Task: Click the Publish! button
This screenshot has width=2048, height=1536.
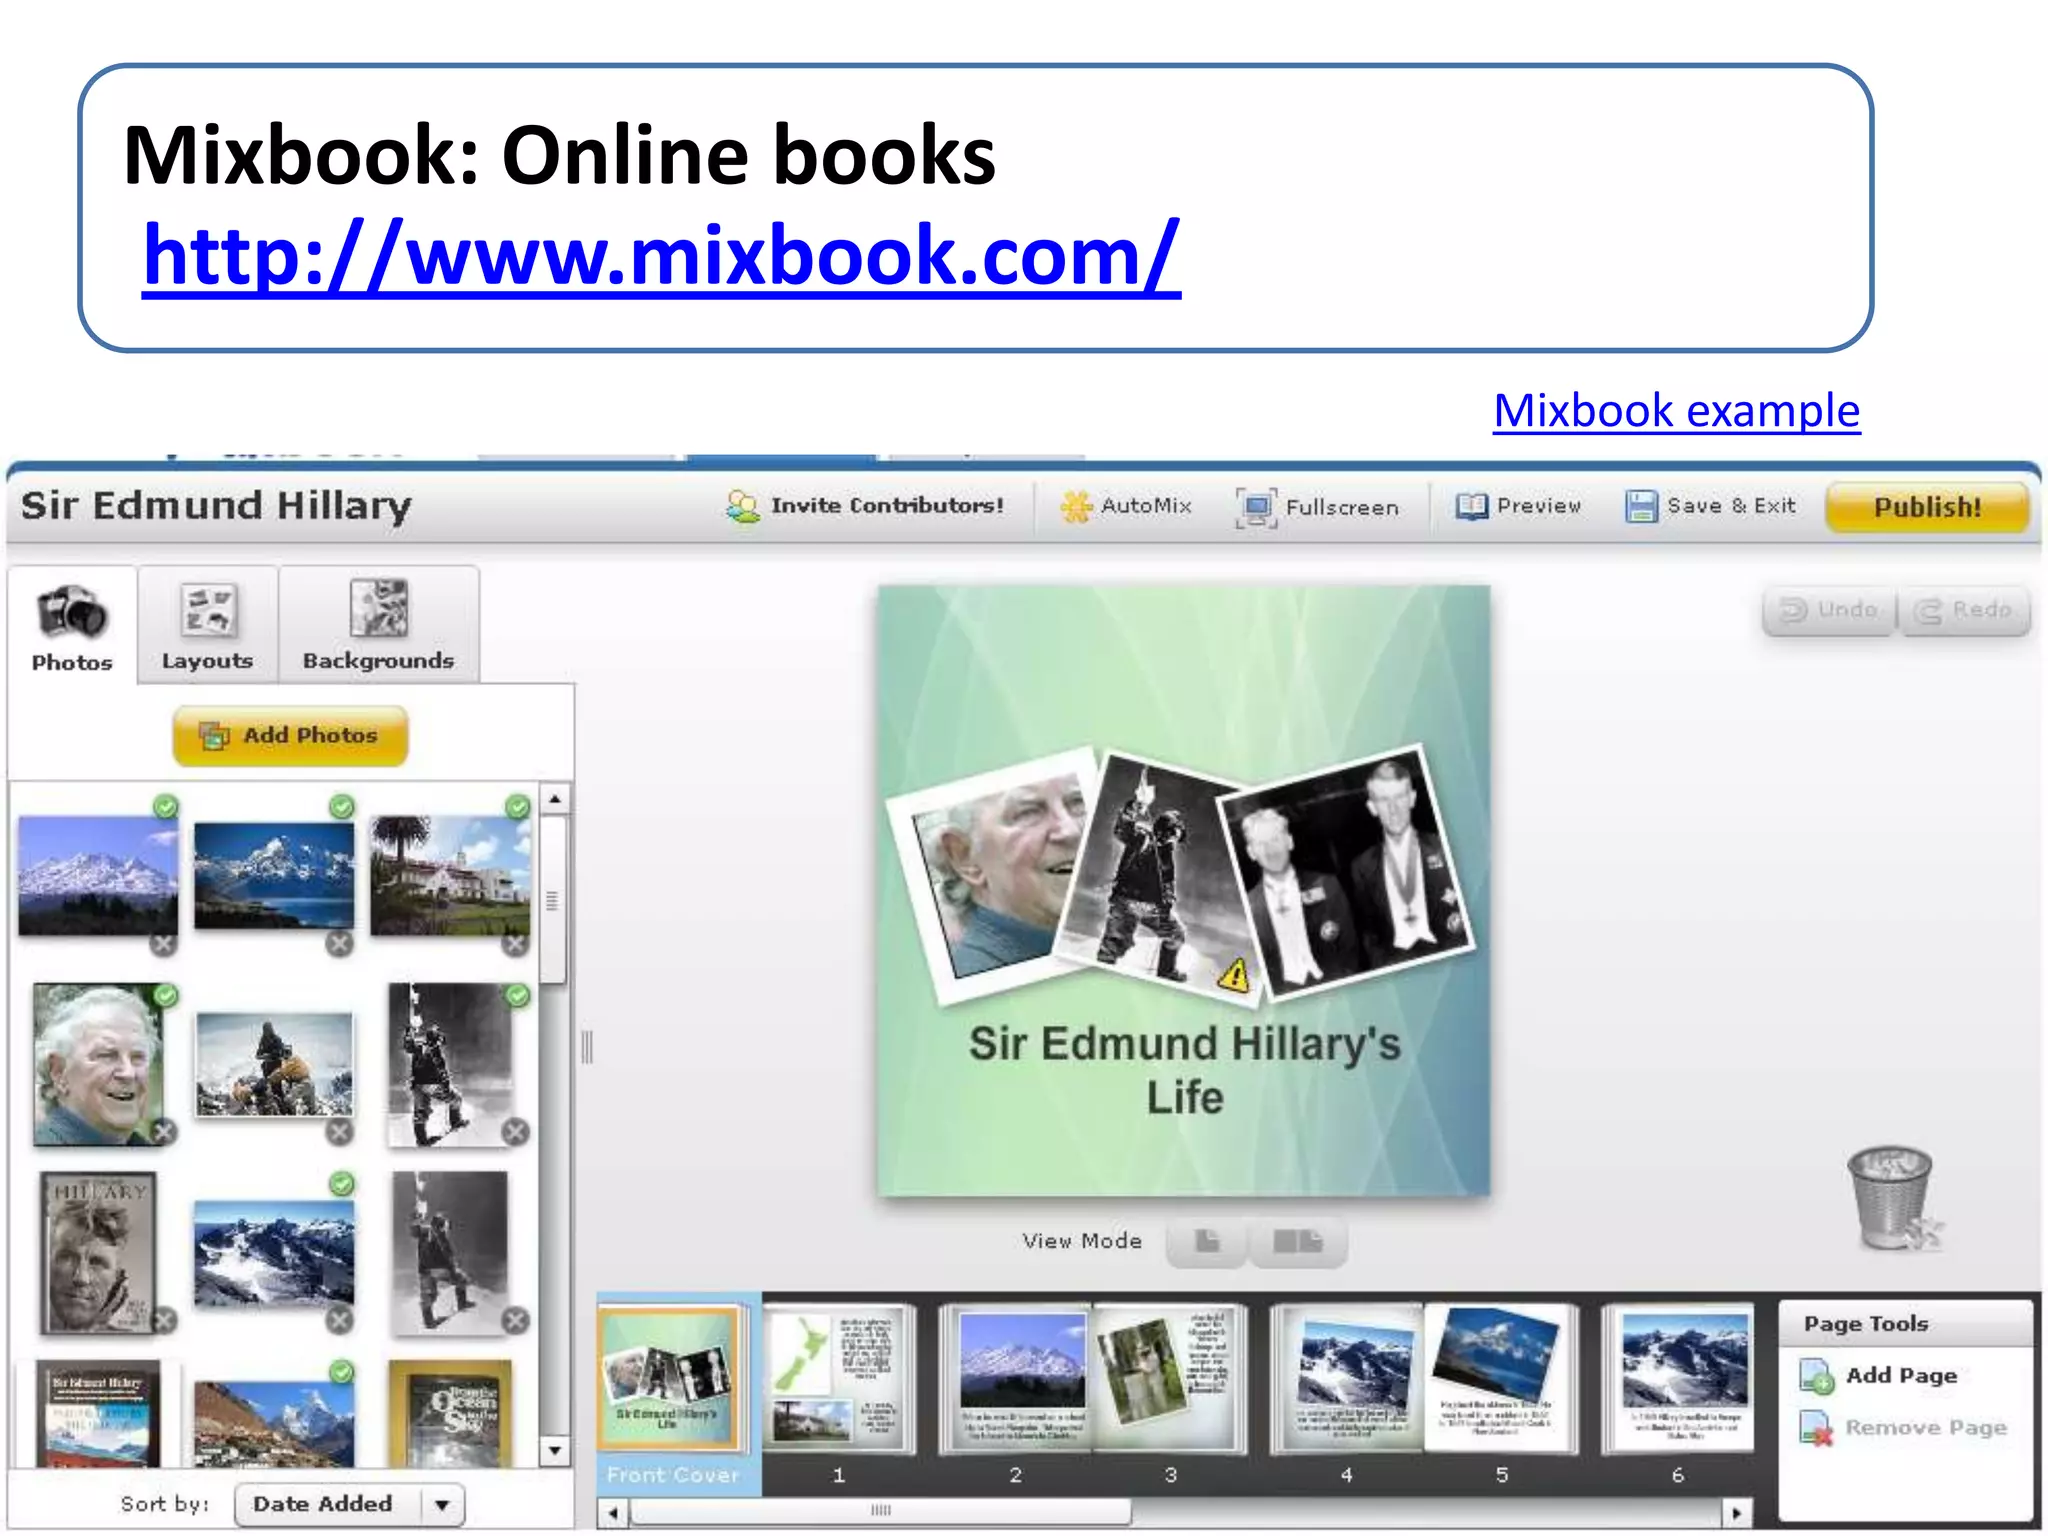Action: [x=1926, y=507]
